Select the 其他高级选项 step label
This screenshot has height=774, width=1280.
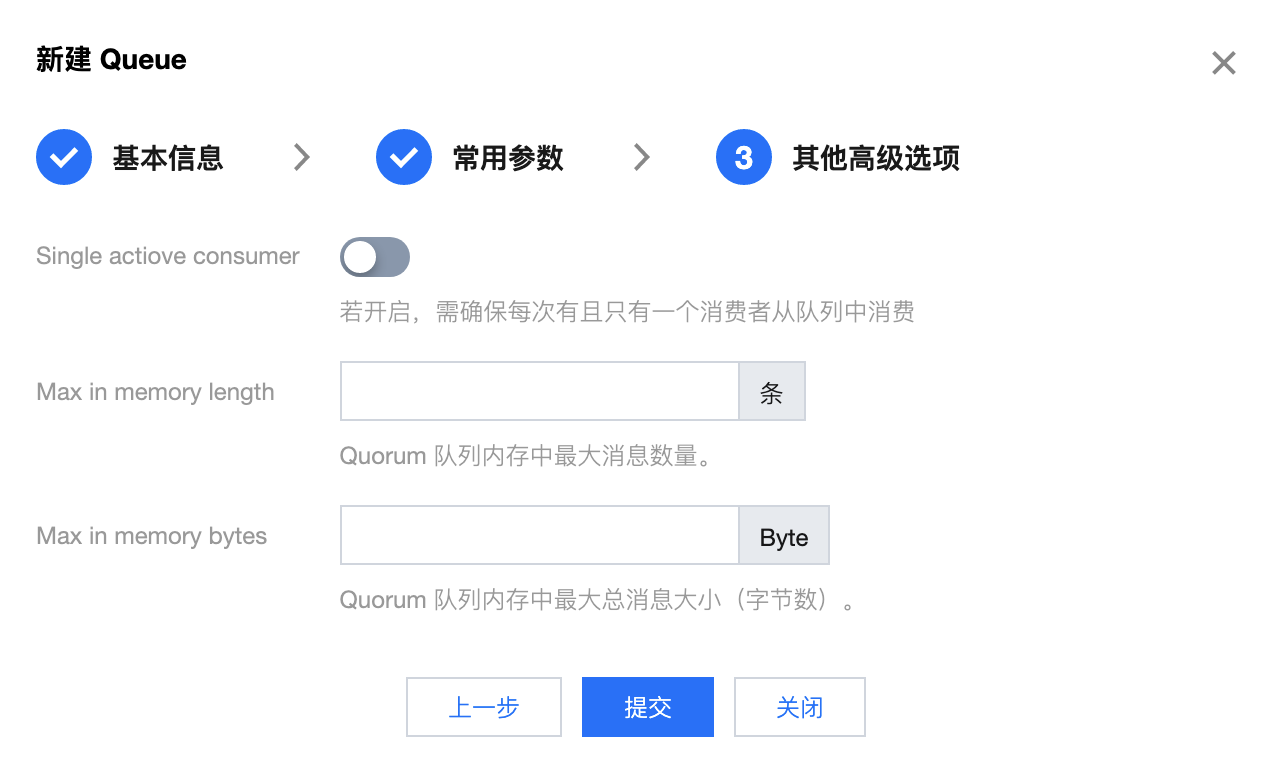pyautogui.click(x=876, y=158)
